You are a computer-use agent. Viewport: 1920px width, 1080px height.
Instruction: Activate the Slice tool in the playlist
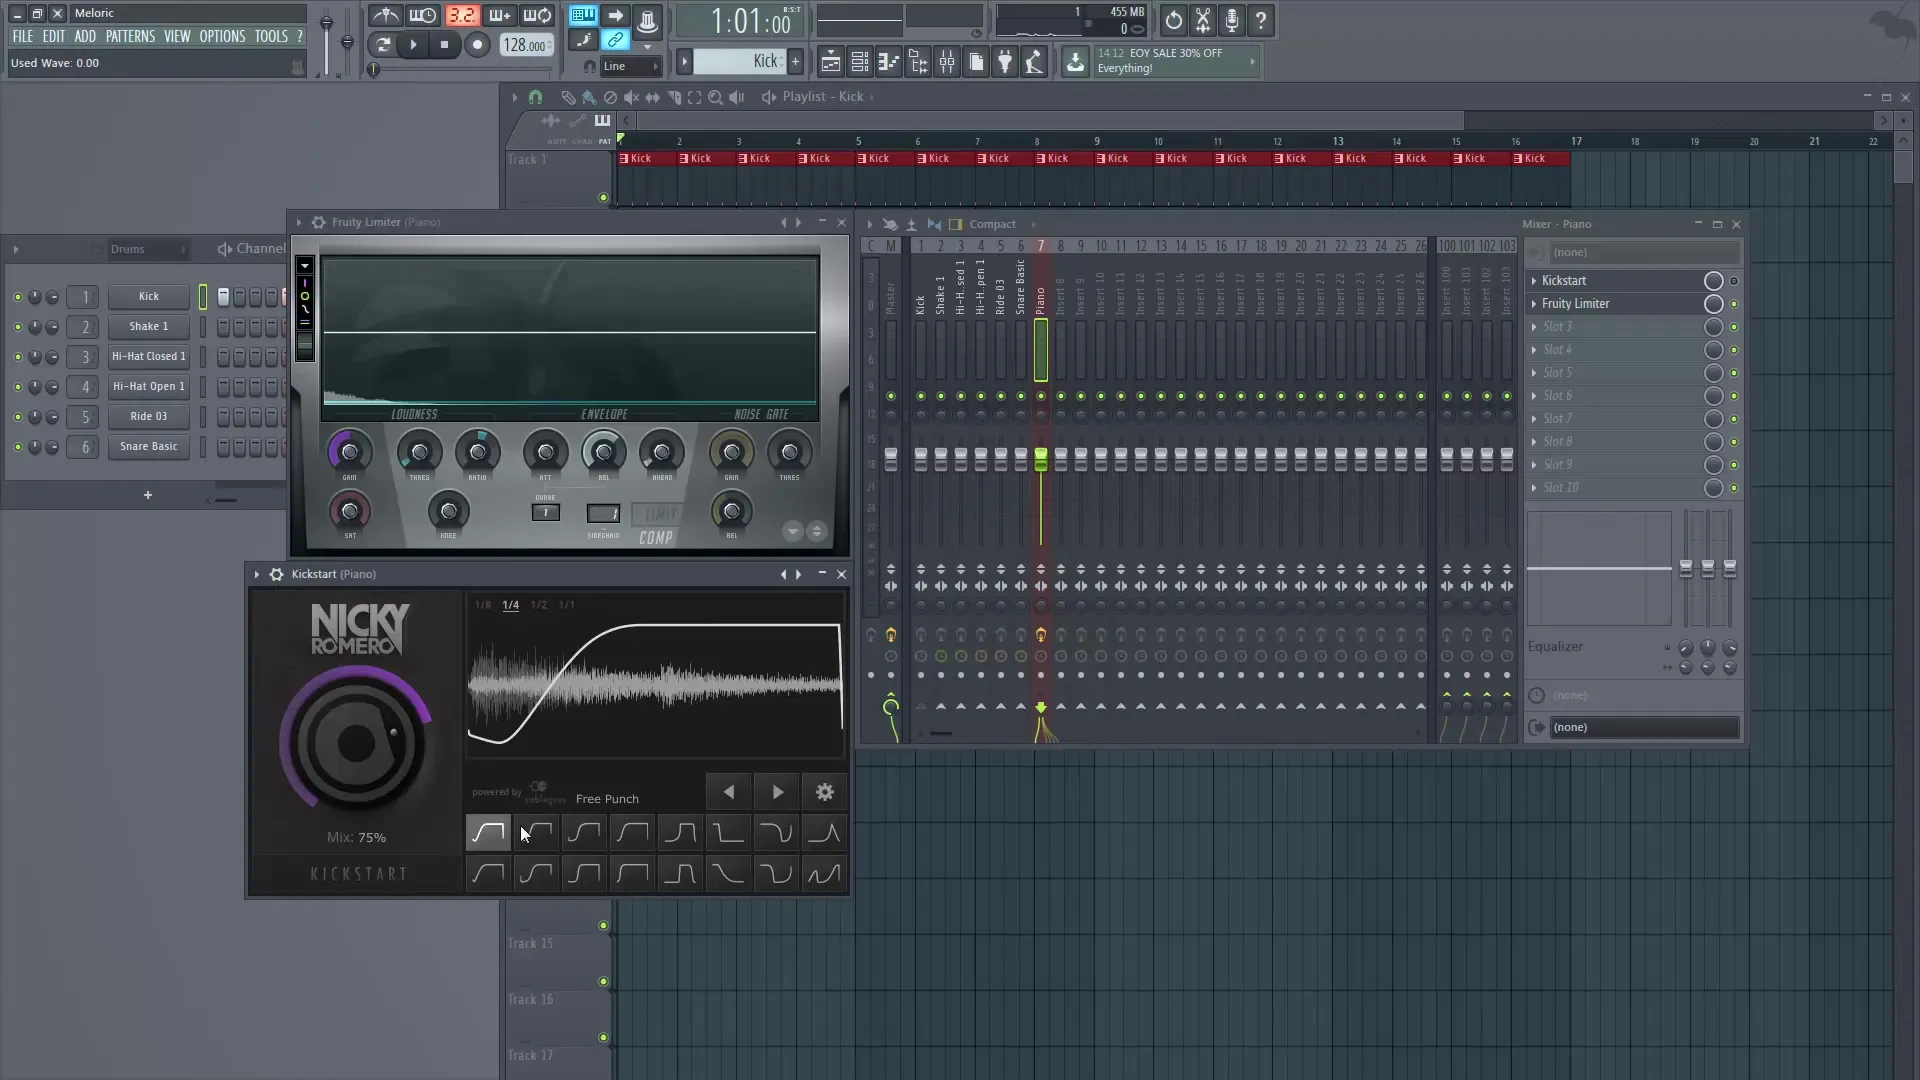tap(675, 97)
